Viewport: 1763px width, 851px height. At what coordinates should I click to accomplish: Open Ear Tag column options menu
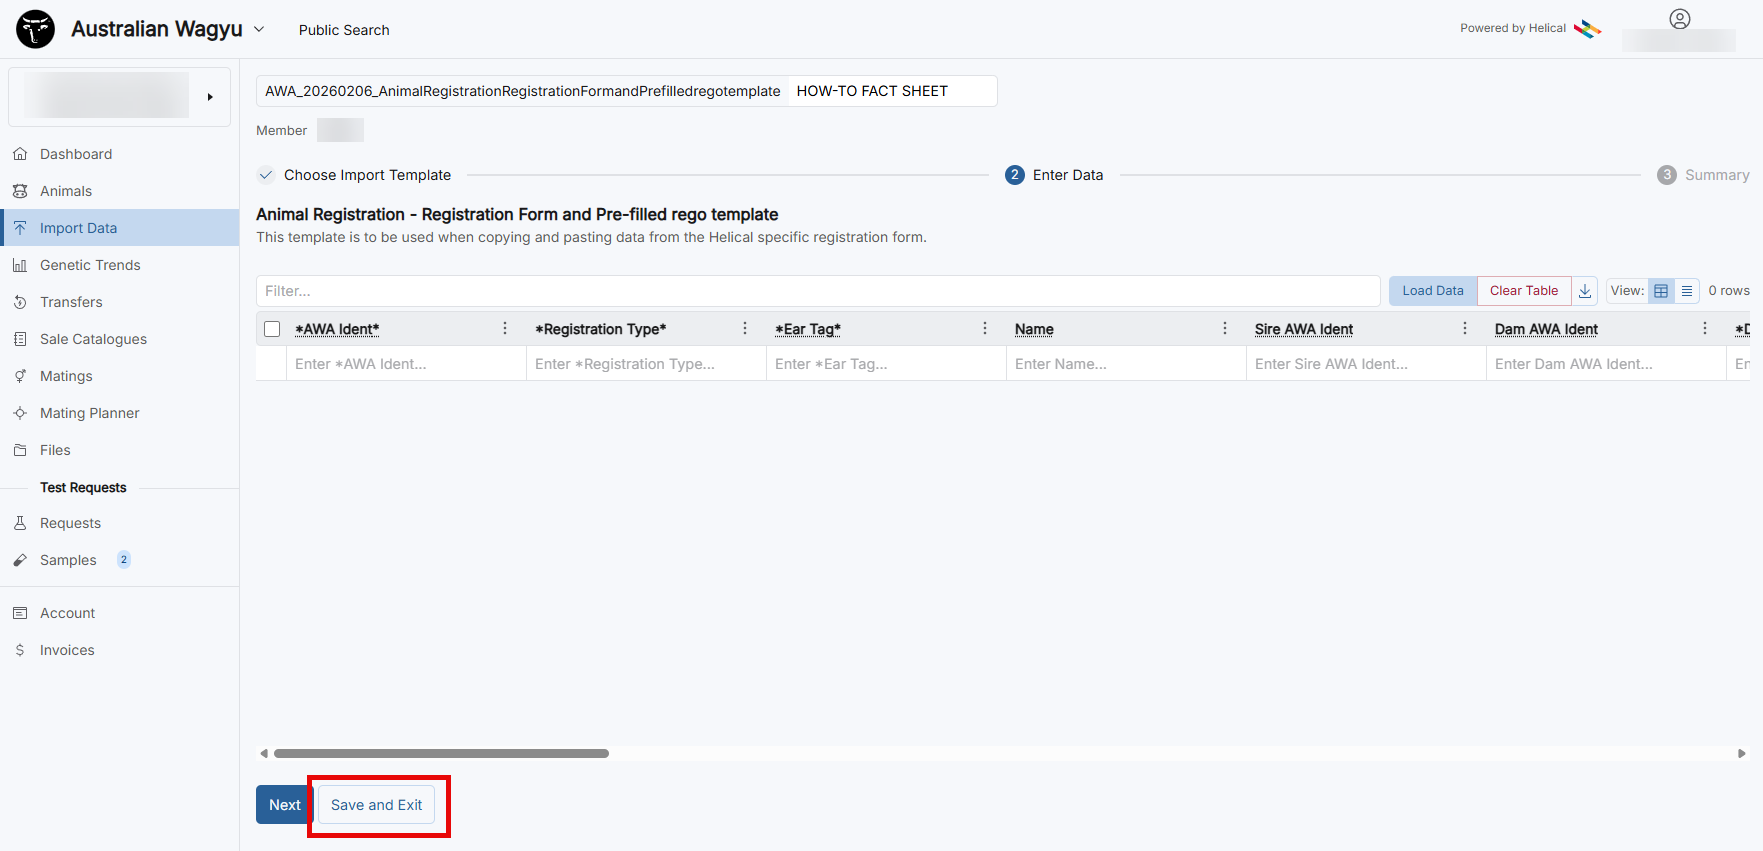point(985,329)
